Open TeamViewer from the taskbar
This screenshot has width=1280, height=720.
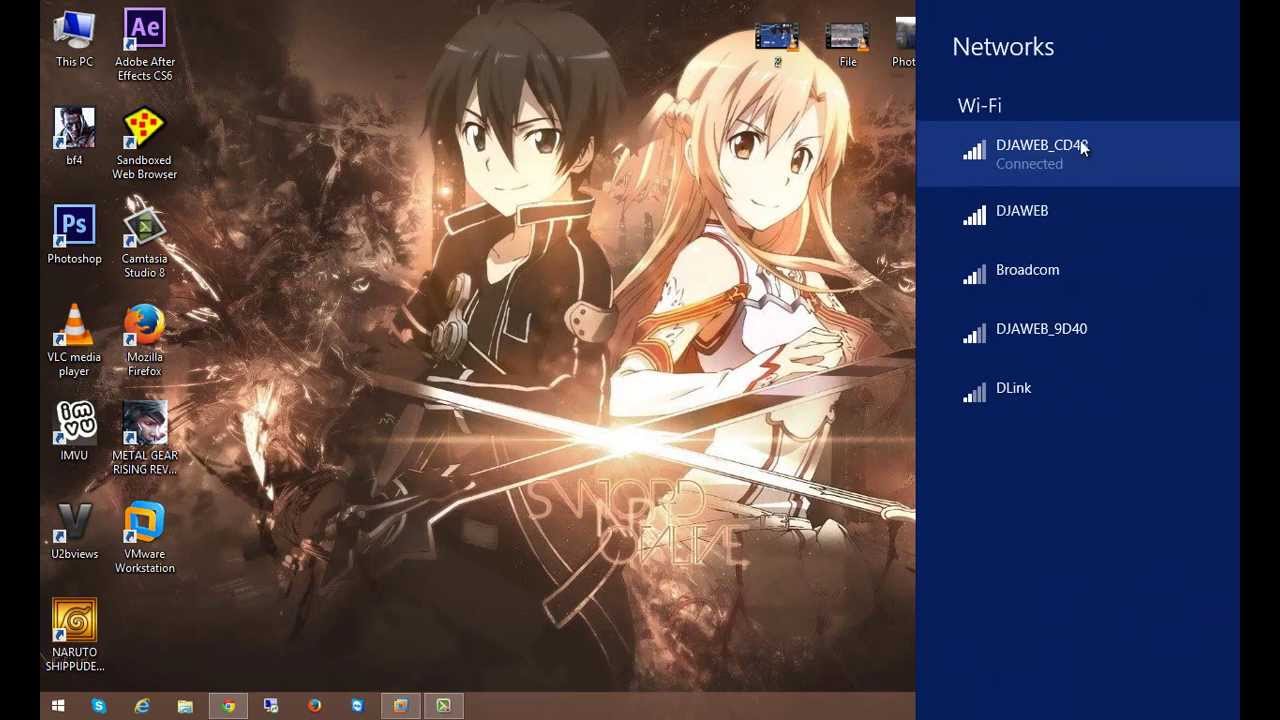357,706
